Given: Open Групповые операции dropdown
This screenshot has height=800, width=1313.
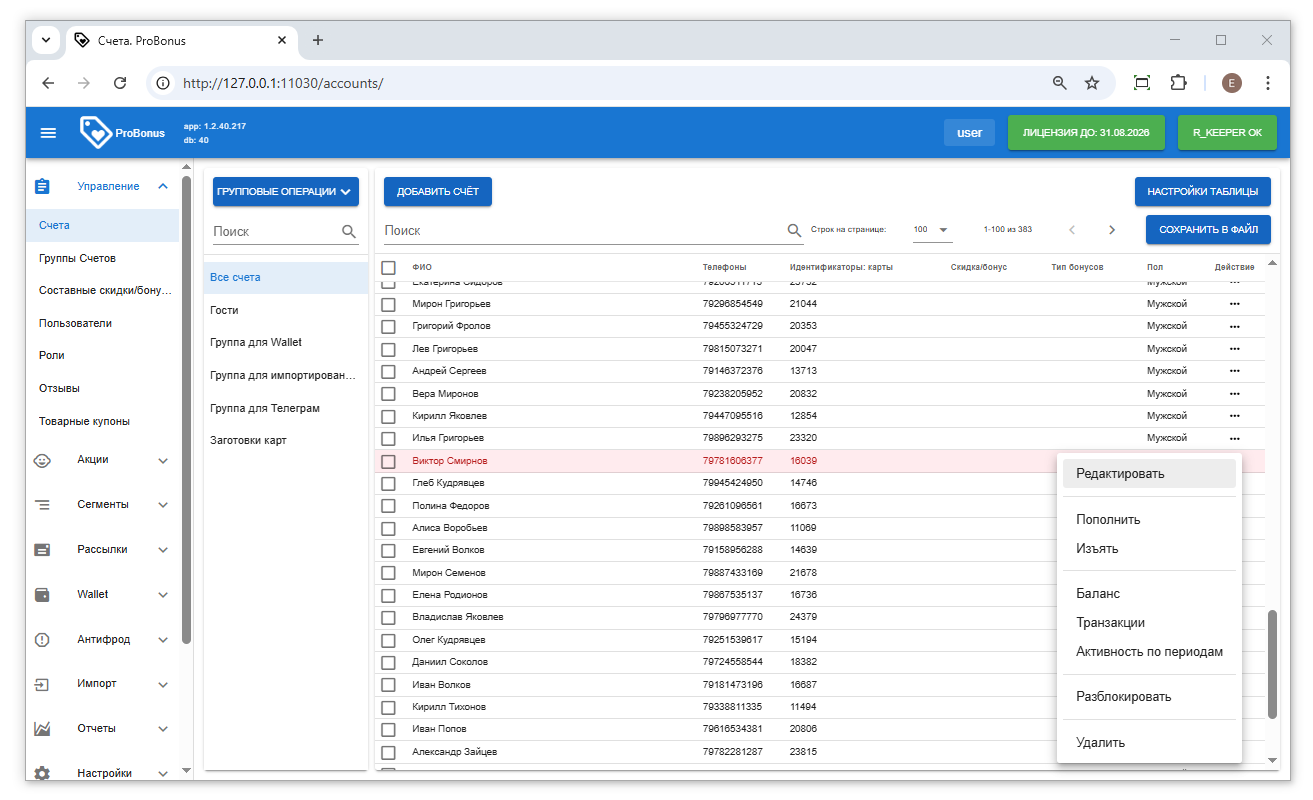Looking at the screenshot, I should pos(286,192).
